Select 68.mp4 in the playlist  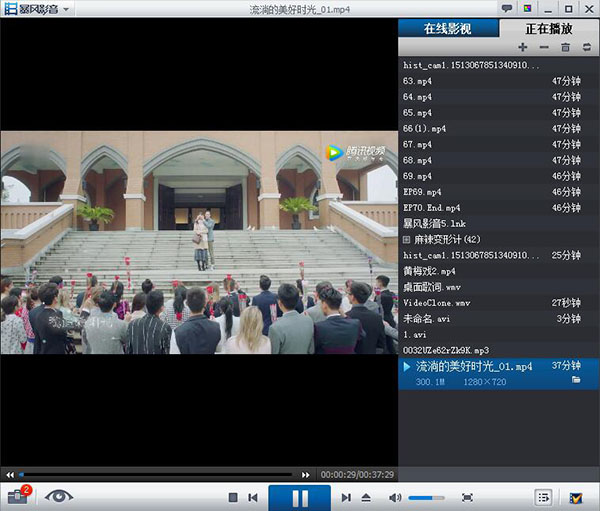coord(497,160)
